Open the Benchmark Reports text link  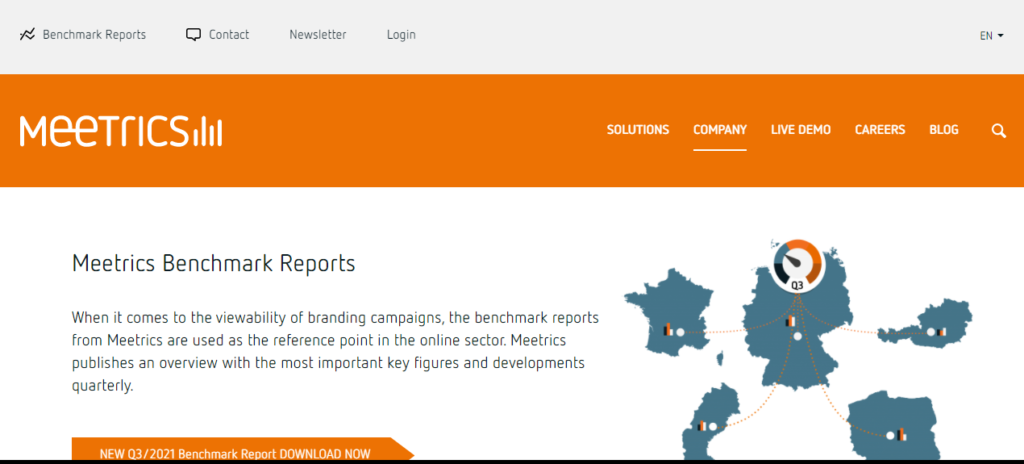pos(94,34)
